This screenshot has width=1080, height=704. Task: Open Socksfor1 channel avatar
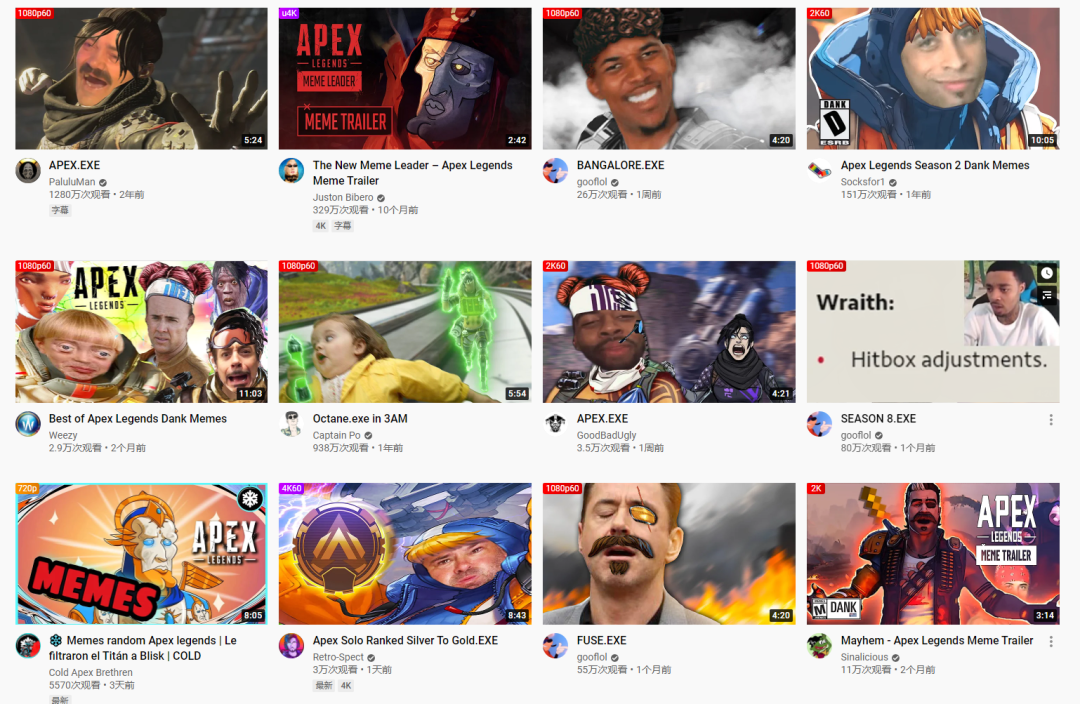click(819, 170)
